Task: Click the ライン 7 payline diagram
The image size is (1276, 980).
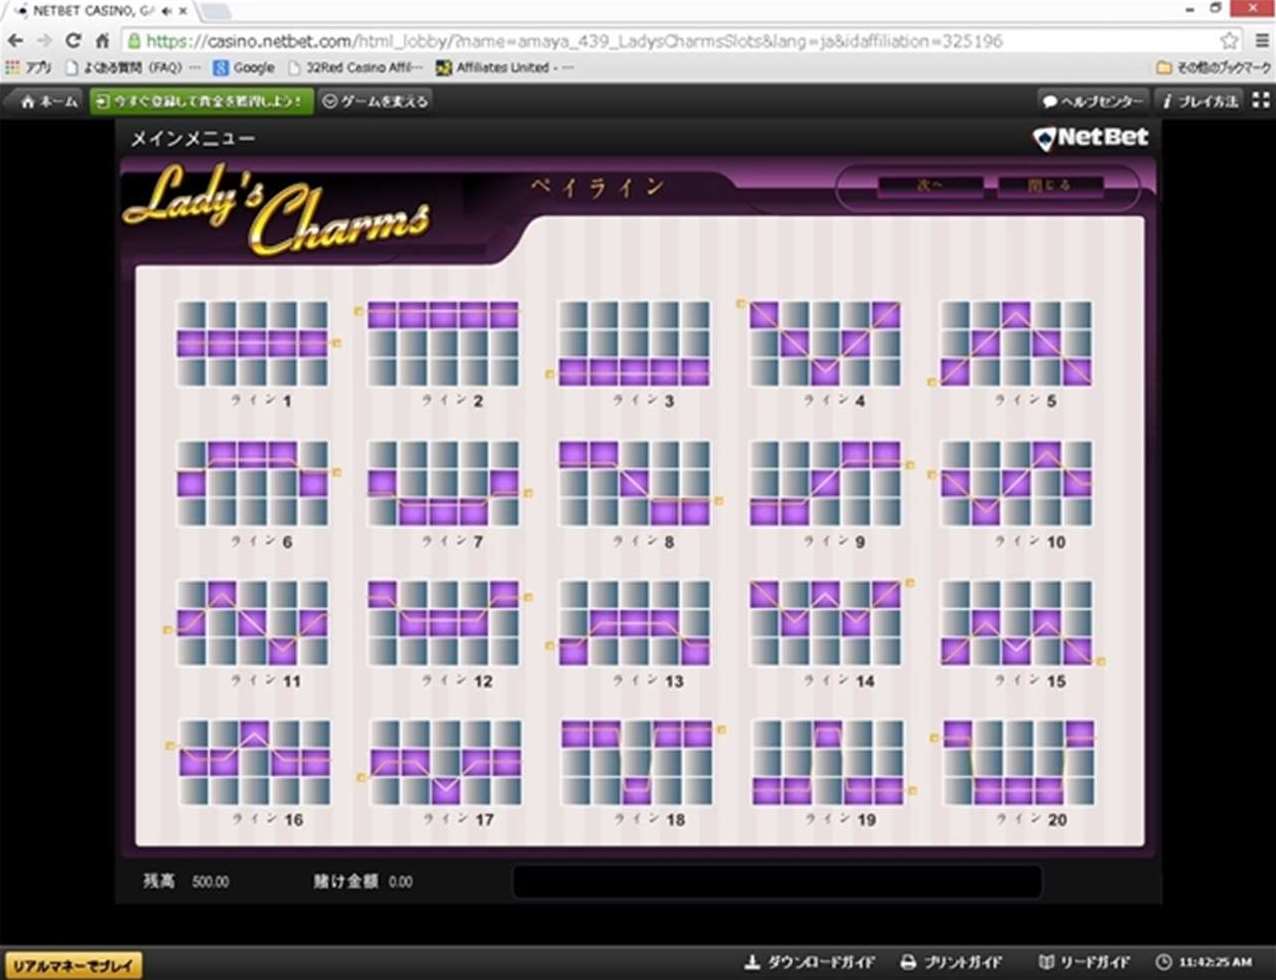Action: [444, 483]
